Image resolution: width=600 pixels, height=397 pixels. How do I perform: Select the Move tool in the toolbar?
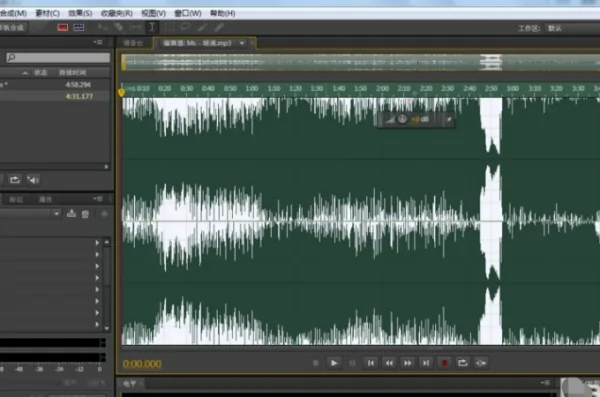tap(102, 27)
